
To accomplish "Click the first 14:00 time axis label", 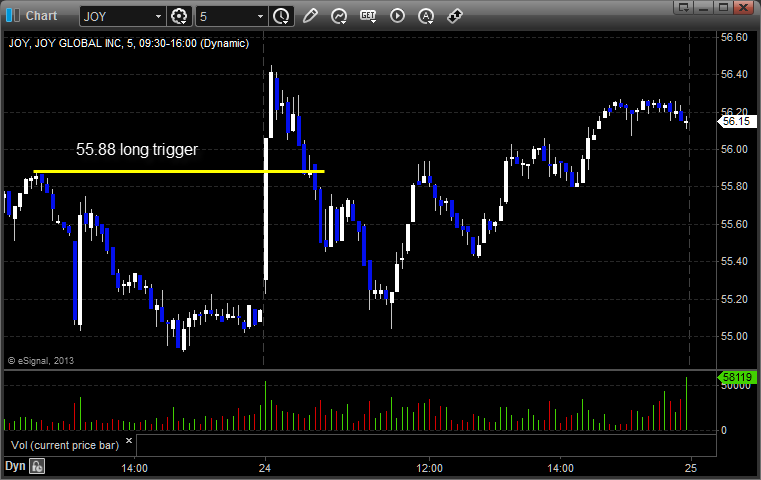I will (134, 468).
